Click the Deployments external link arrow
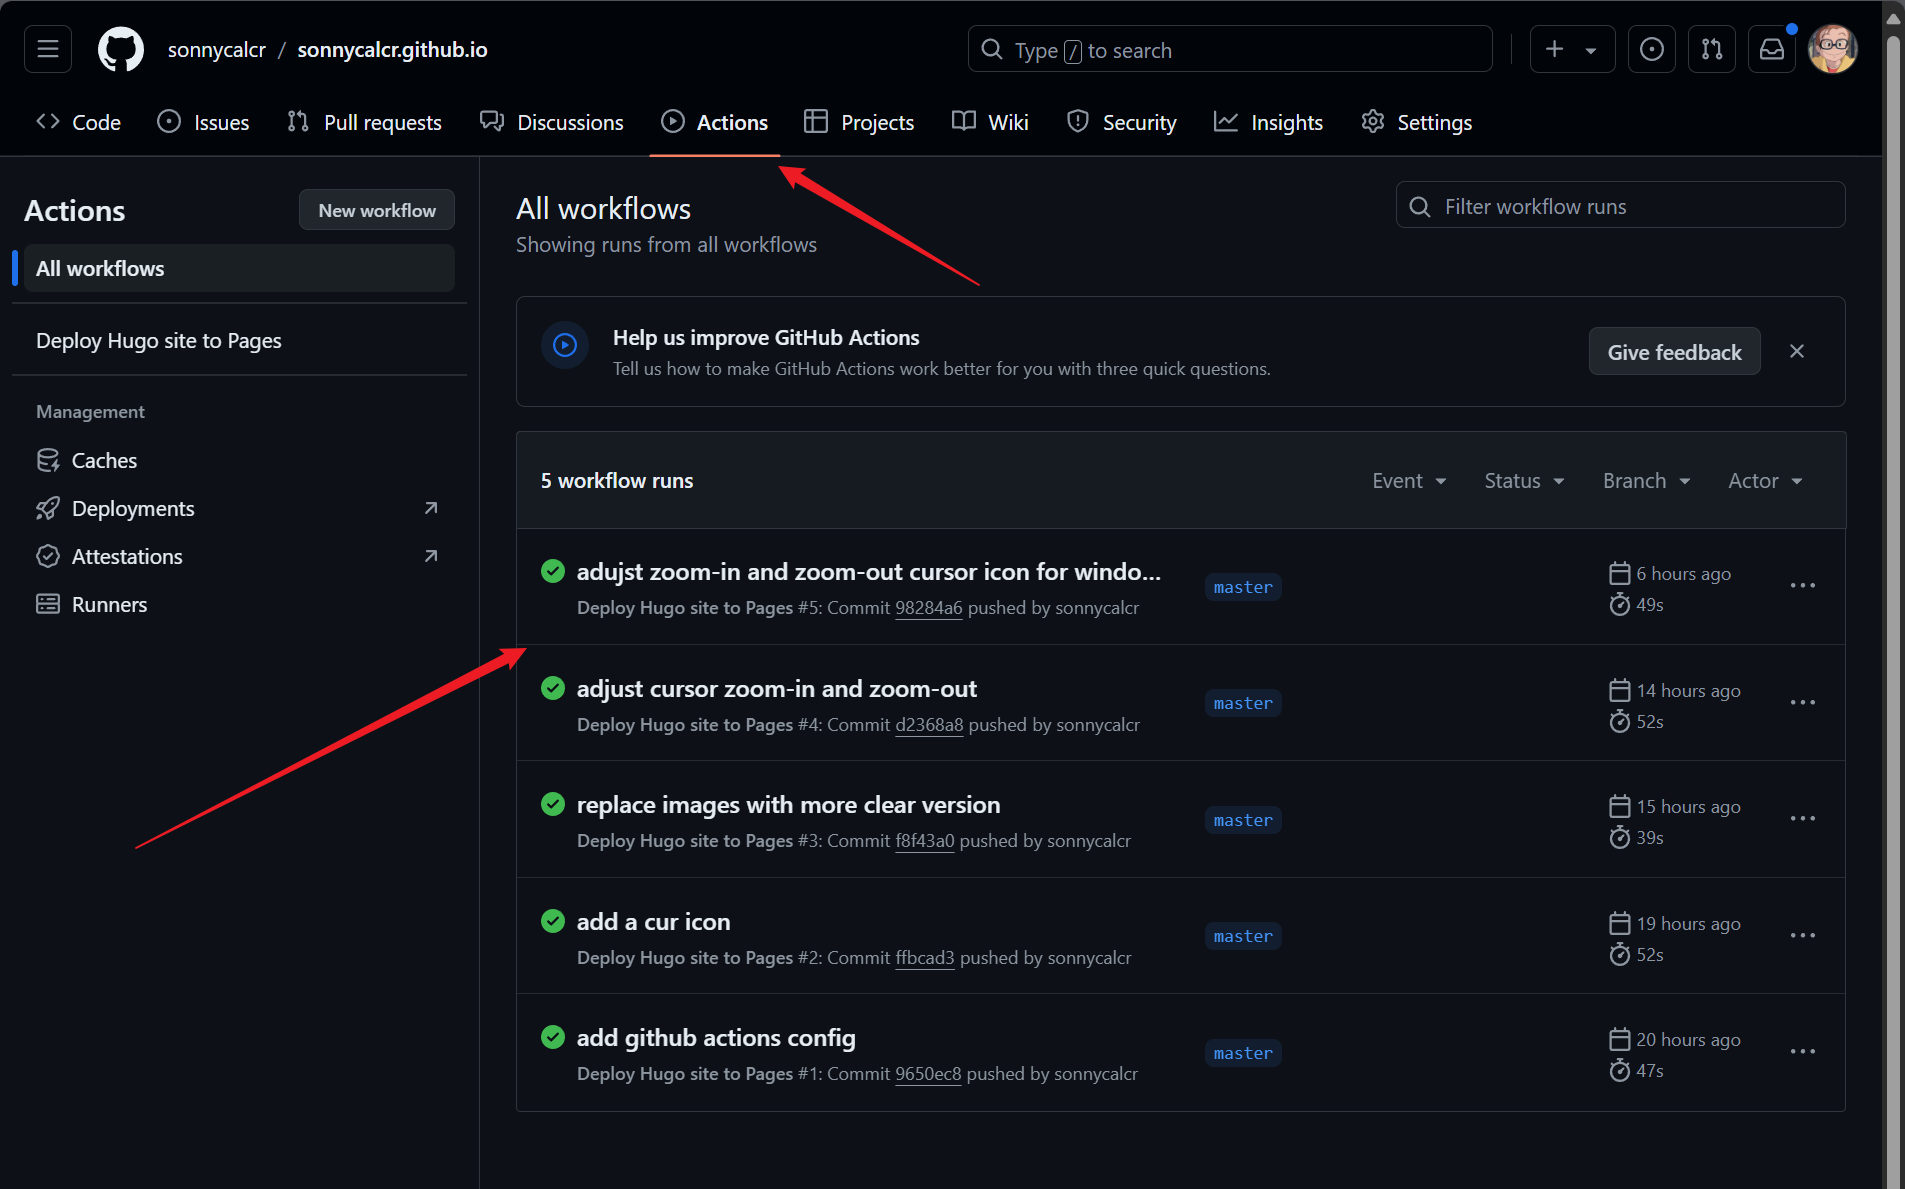The width and height of the screenshot is (1905, 1189). (x=431, y=508)
